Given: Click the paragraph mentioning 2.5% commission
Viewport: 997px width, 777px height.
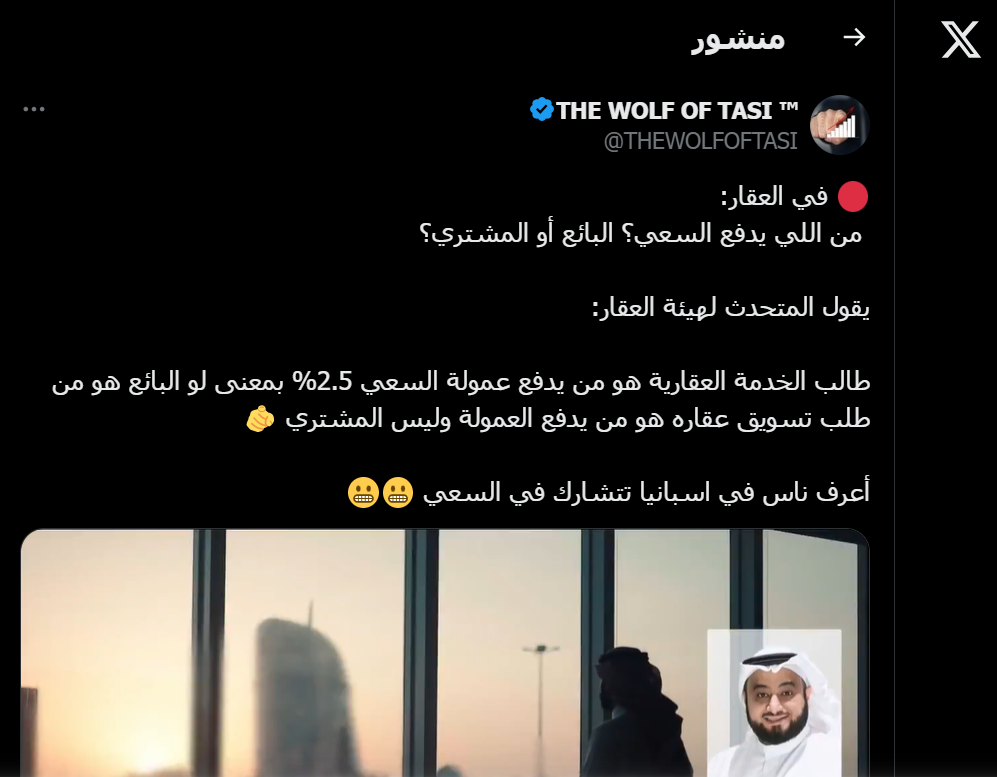Looking at the screenshot, I should (461, 400).
